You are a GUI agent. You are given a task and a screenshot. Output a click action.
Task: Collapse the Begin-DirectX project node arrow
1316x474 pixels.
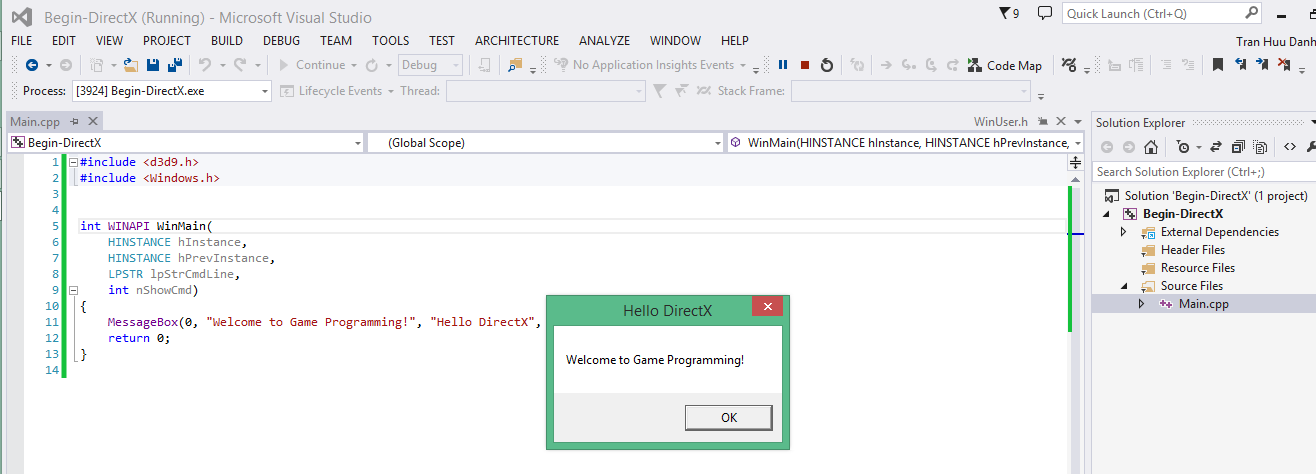click(x=1106, y=214)
